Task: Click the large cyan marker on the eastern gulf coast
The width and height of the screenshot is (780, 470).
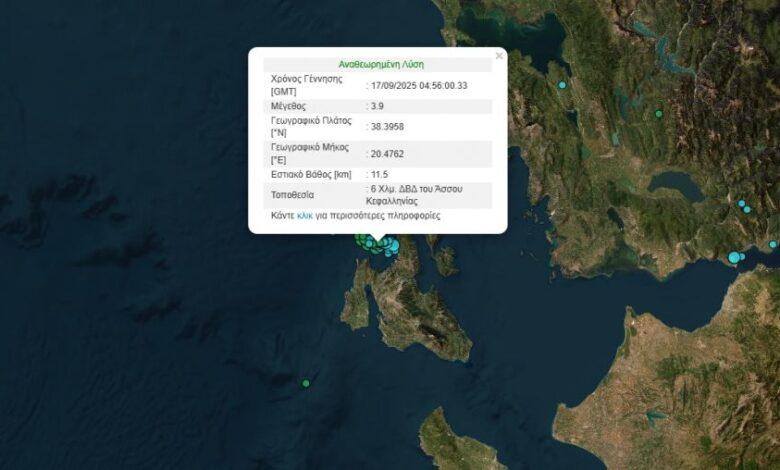Action: 734,258
